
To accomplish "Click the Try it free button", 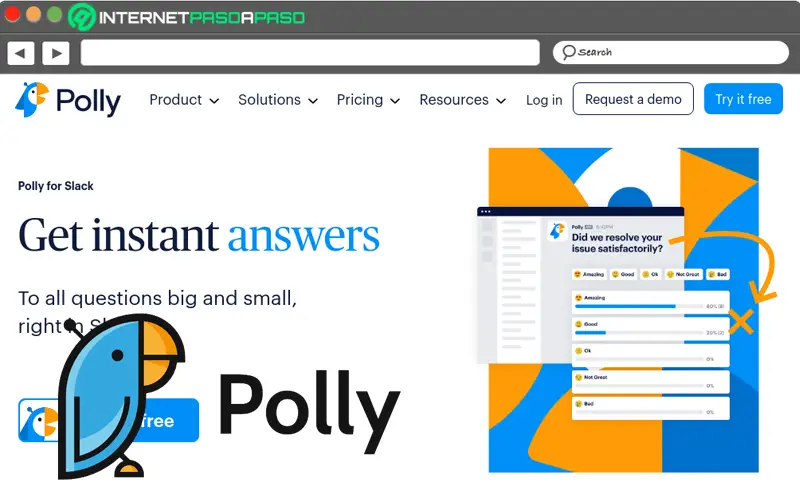I will coord(743,99).
